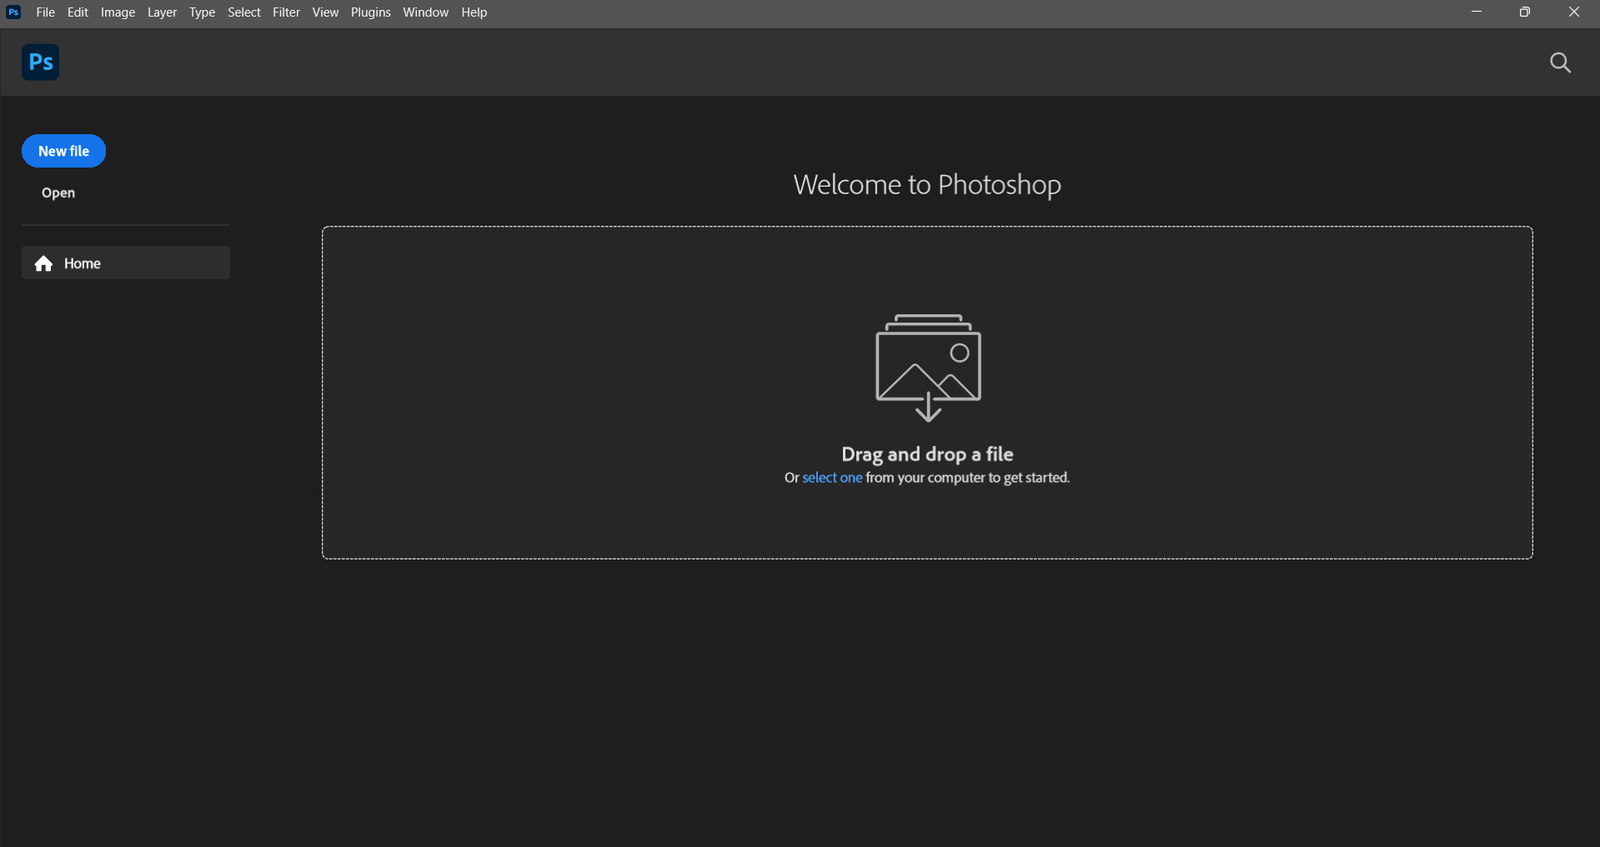Click the small Ps icon in title bar

coord(14,12)
